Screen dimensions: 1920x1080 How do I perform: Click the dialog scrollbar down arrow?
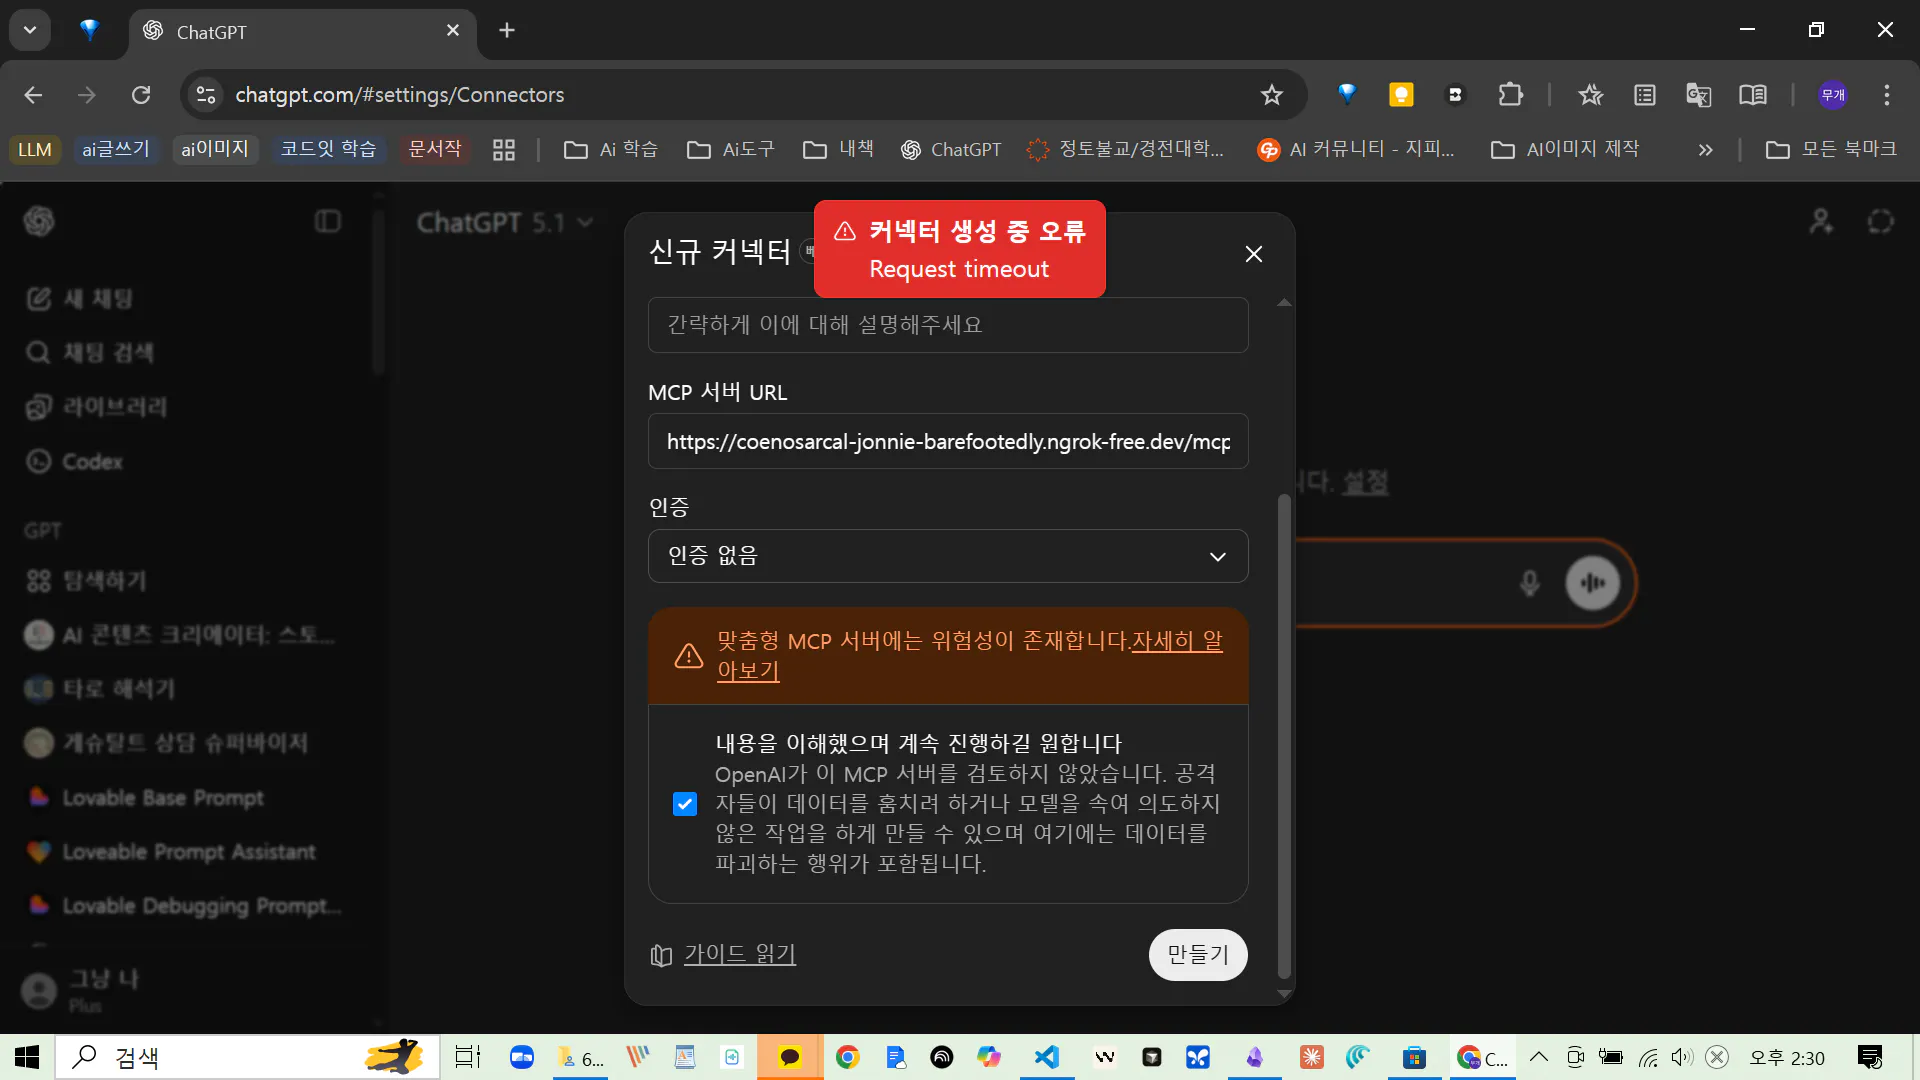point(1284,994)
